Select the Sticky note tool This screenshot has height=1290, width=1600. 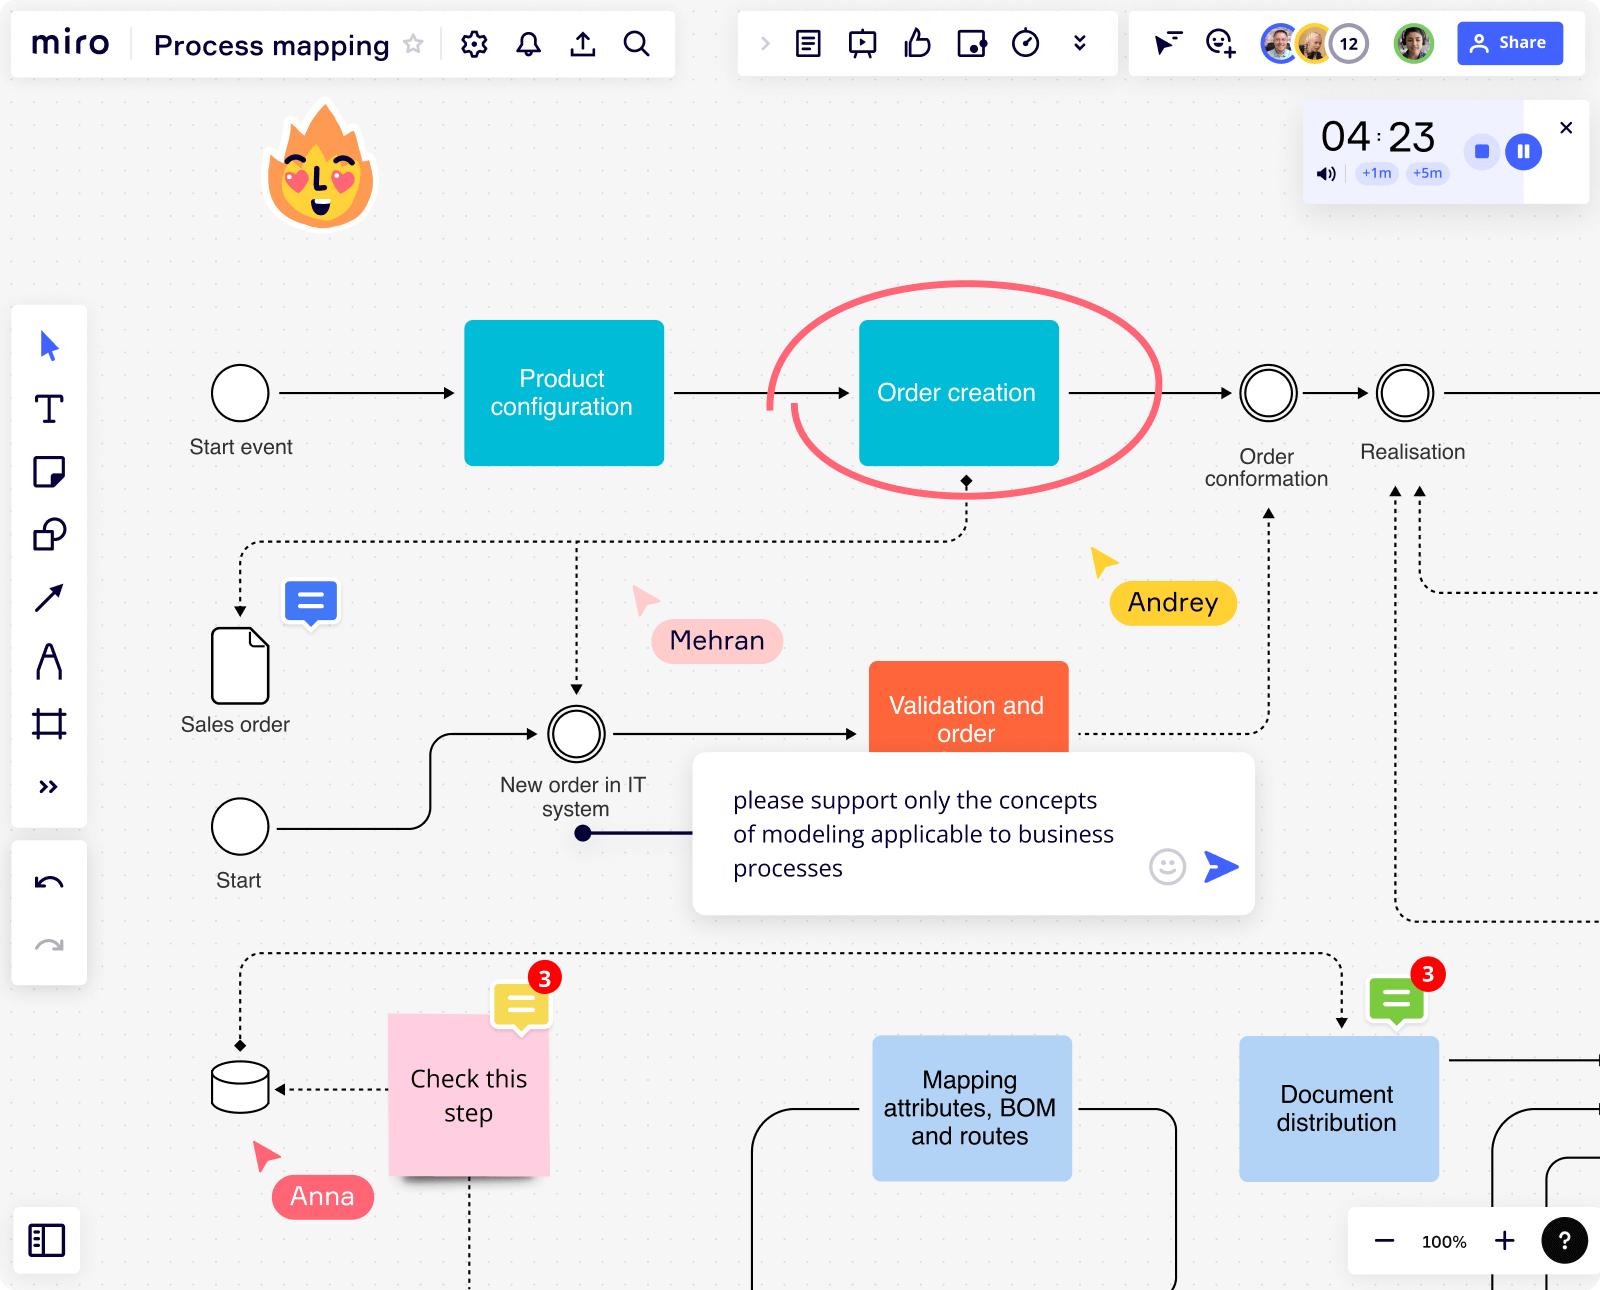(49, 472)
